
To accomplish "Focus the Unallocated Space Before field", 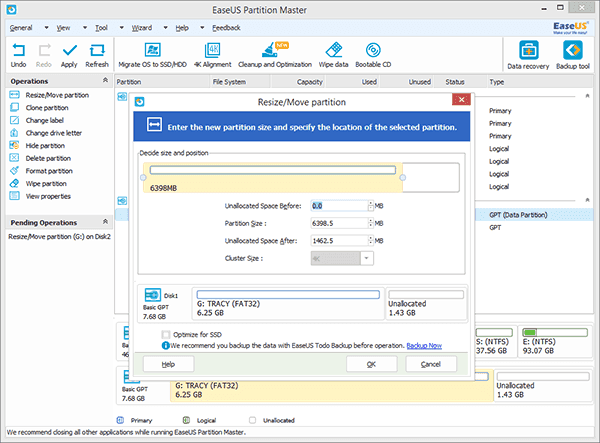I will (x=339, y=206).
